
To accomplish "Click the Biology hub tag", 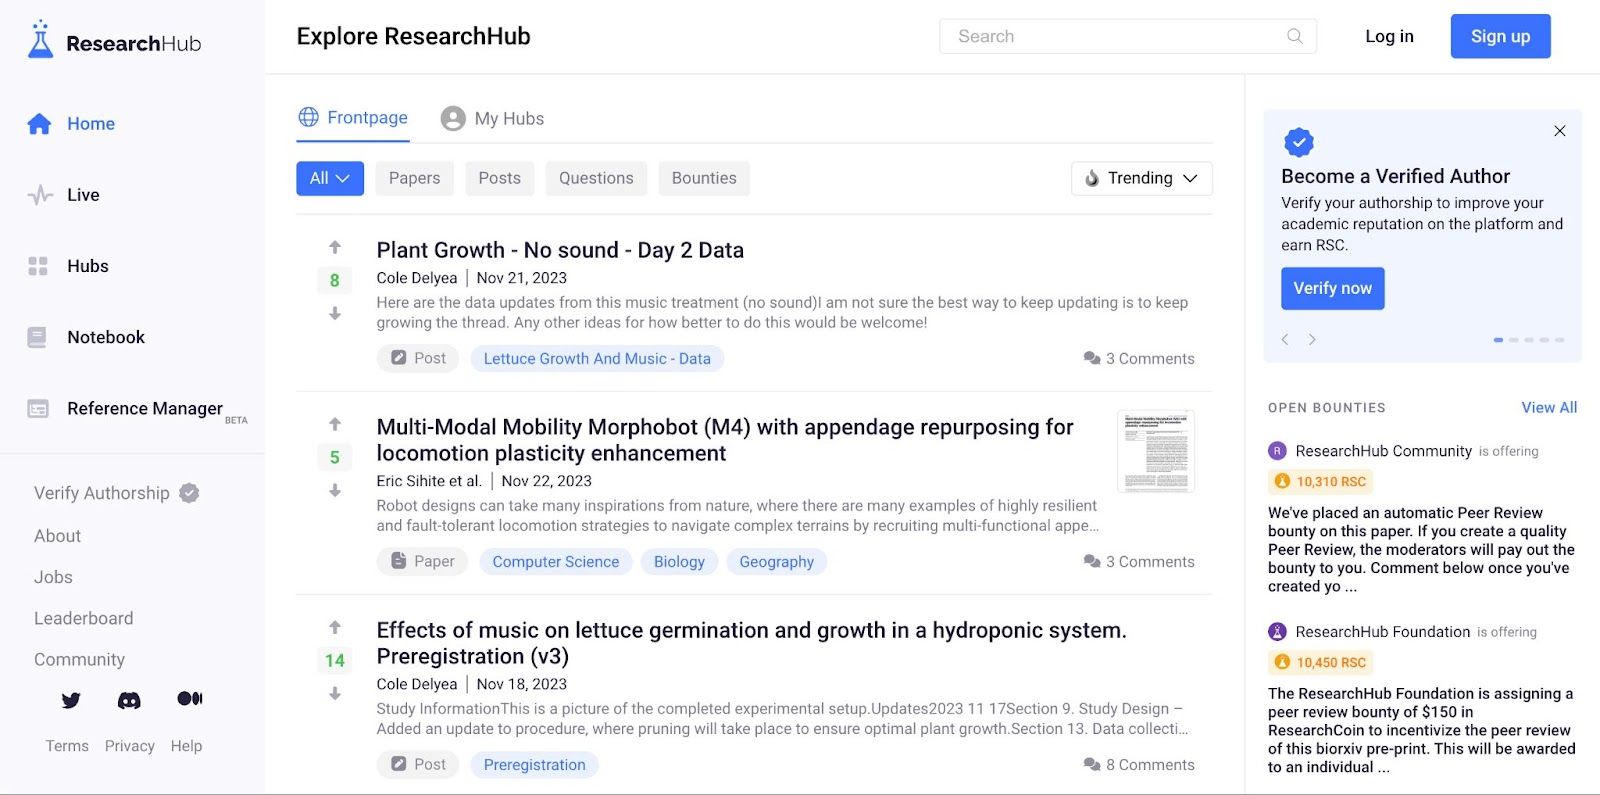I will (679, 562).
